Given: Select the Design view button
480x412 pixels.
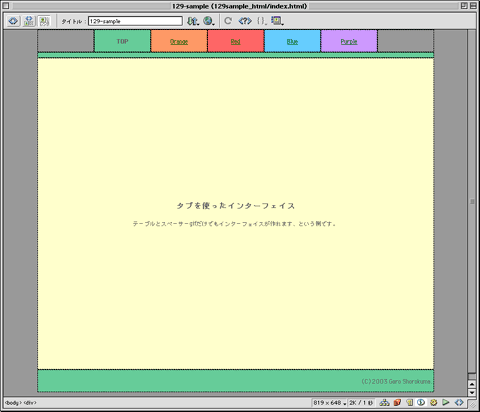Looking at the screenshot, I should pyautogui.click(x=44, y=21).
